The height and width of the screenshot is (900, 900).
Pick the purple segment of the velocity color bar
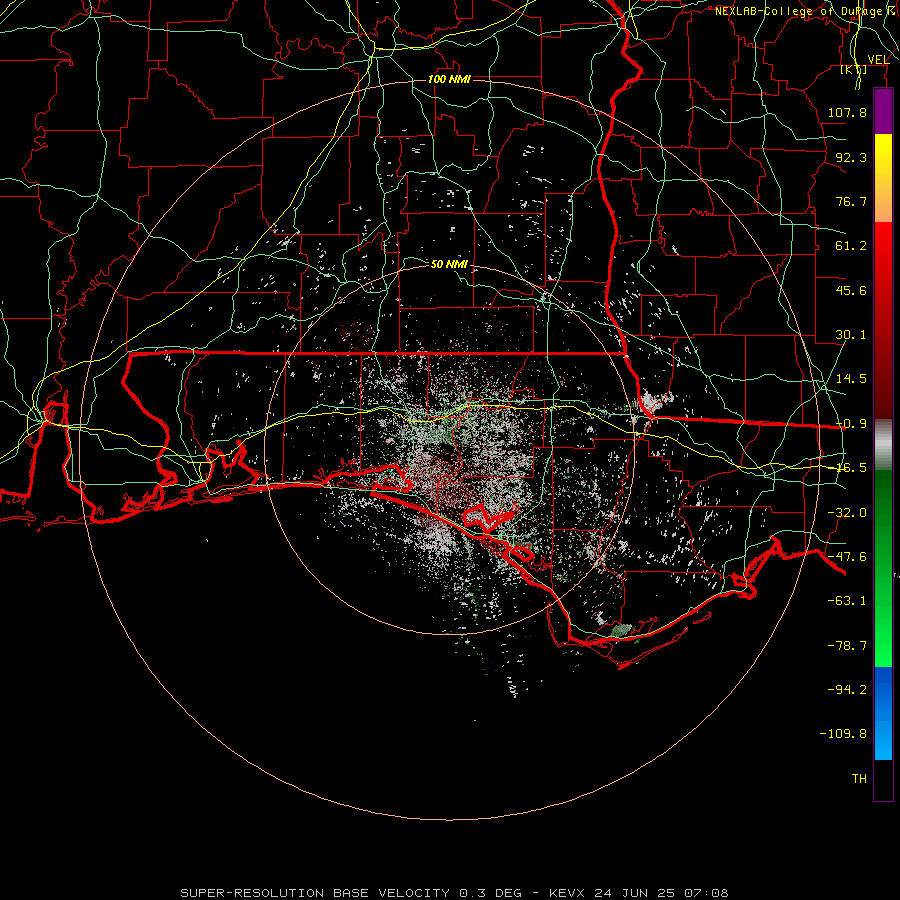pyautogui.click(x=883, y=112)
